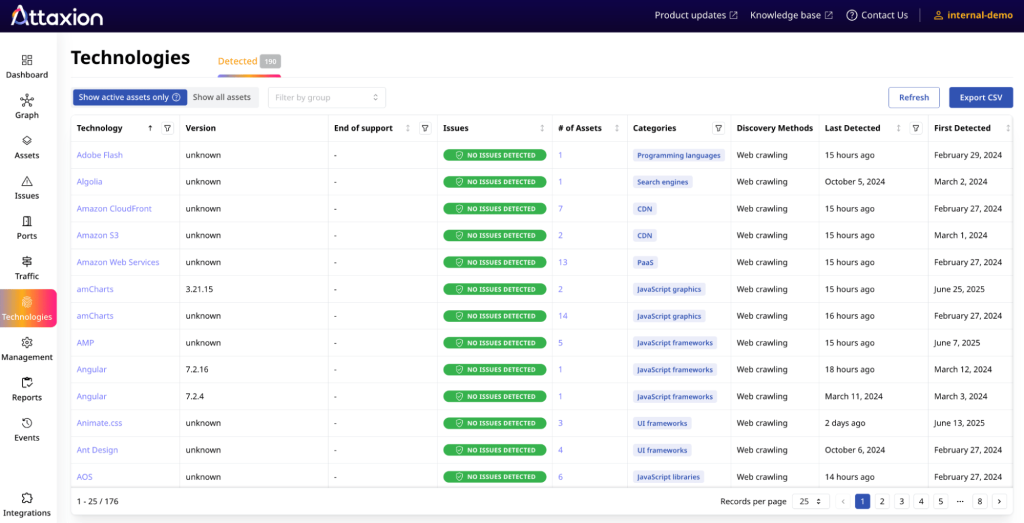Sort the First Detected column

pyautogui.click(x=1008, y=128)
